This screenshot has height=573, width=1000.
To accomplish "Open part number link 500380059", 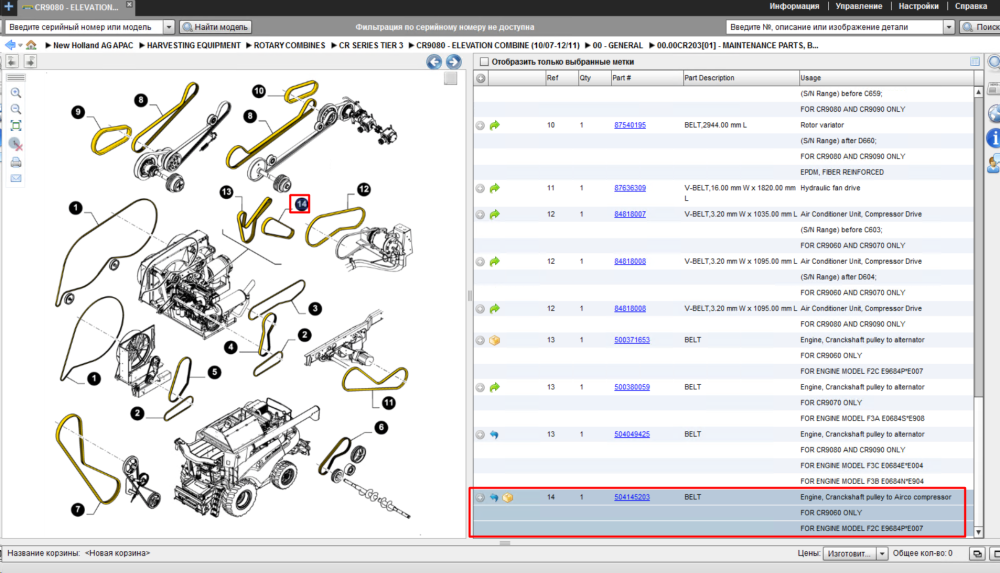I will click(631, 387).
